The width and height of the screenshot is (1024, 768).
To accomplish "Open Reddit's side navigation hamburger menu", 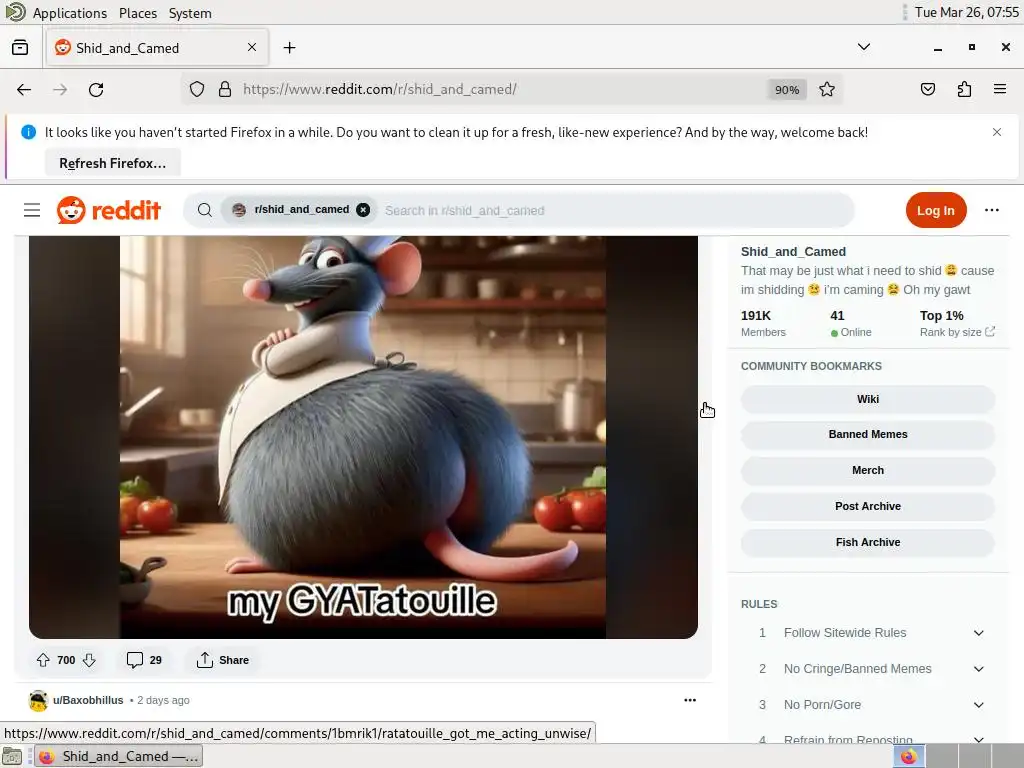I will [32, 210].
